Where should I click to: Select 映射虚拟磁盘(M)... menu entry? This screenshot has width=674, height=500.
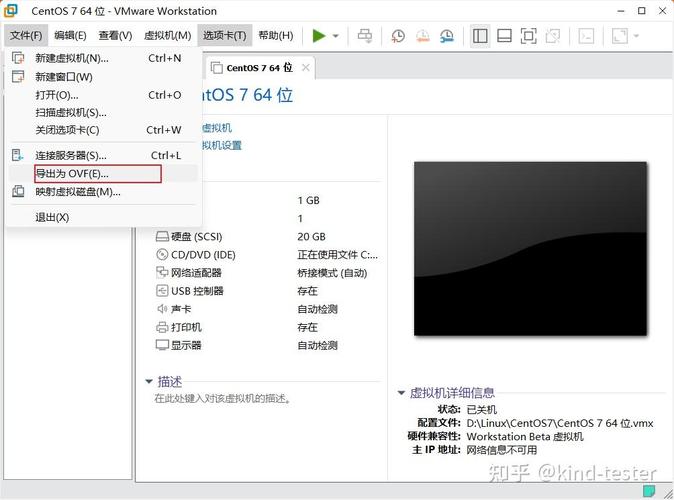(x=103, y=192)
